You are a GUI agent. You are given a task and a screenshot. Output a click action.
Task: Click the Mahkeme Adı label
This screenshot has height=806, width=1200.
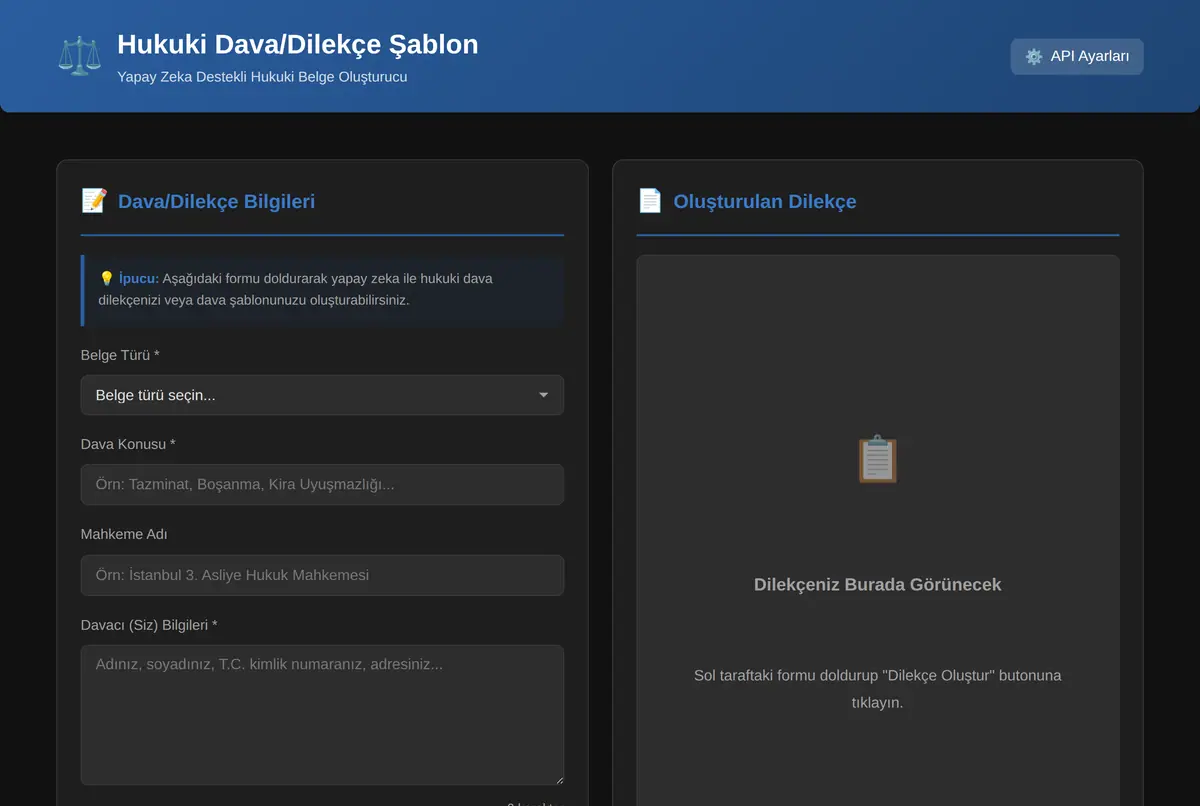pyautogui.click(x=124, y=534)
